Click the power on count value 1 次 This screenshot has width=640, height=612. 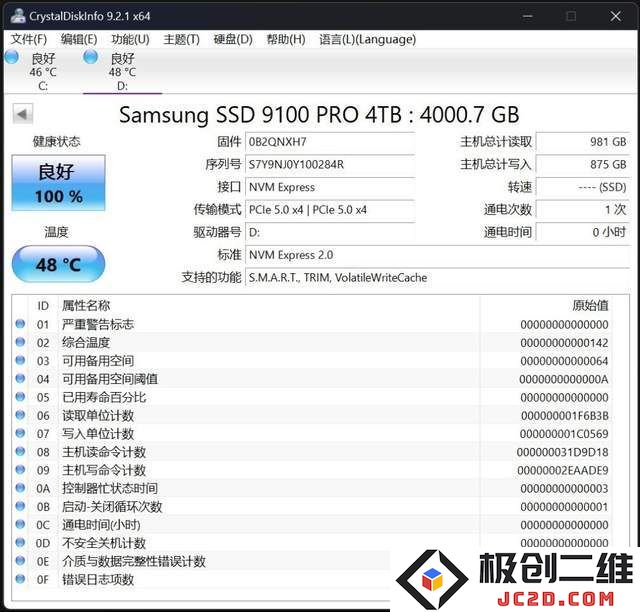click(583, 210)
